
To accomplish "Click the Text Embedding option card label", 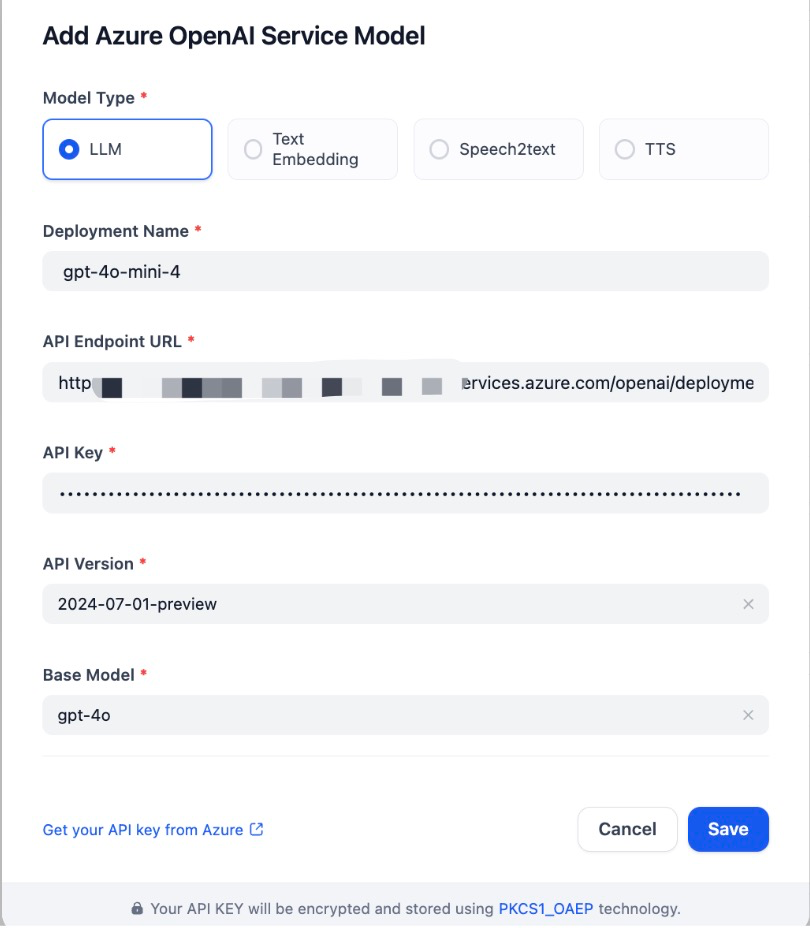I will pos(315,149).
